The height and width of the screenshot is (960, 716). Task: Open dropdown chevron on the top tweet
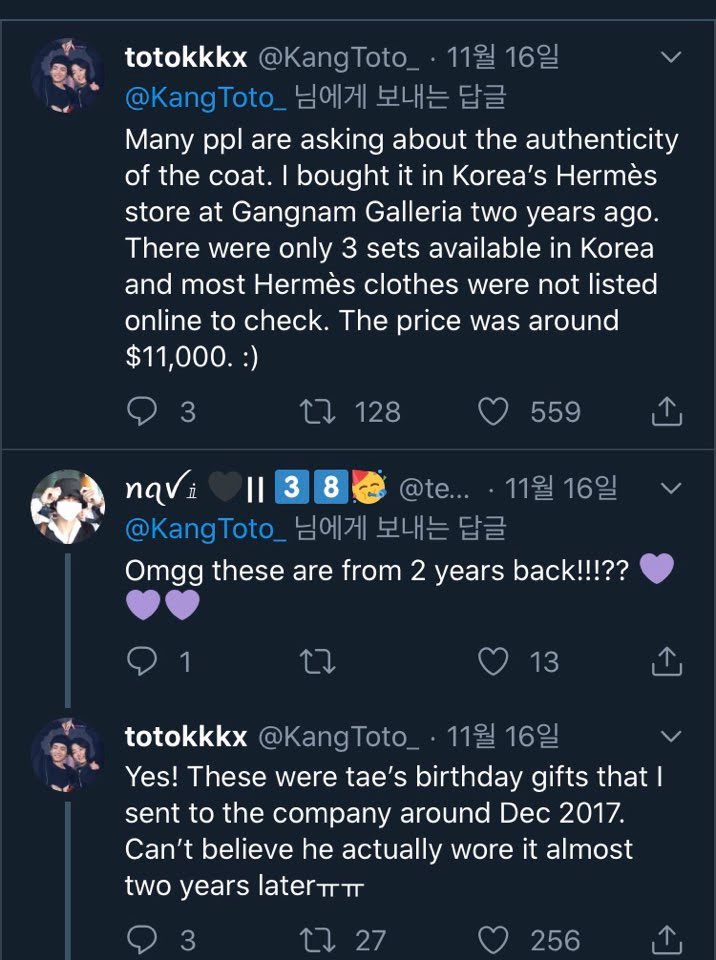(672, 58)
